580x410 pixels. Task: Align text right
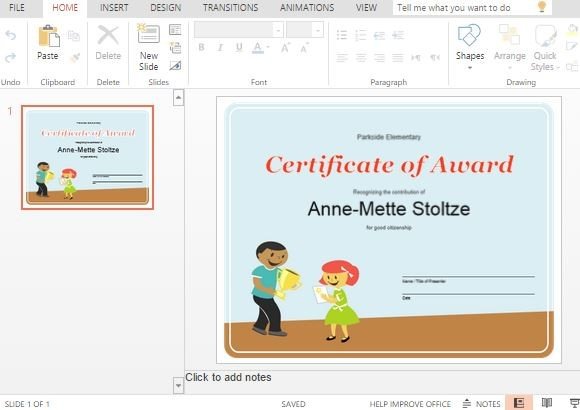379,58
